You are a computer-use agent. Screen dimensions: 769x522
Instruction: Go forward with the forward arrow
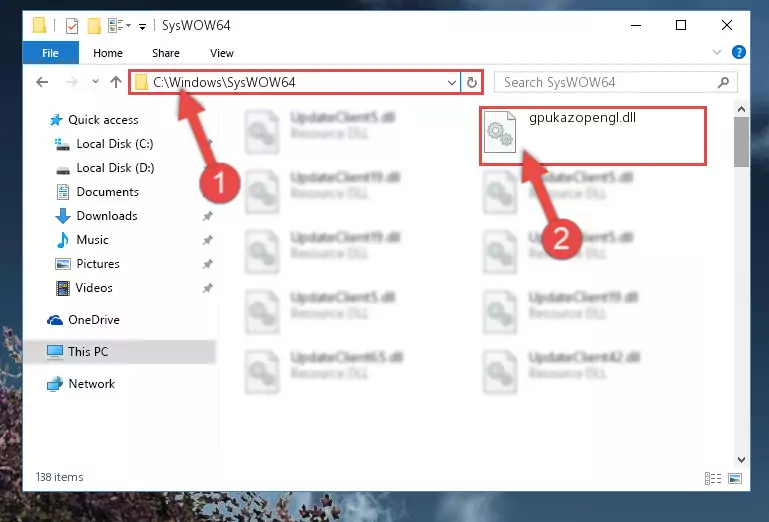(x=72, y=82)
